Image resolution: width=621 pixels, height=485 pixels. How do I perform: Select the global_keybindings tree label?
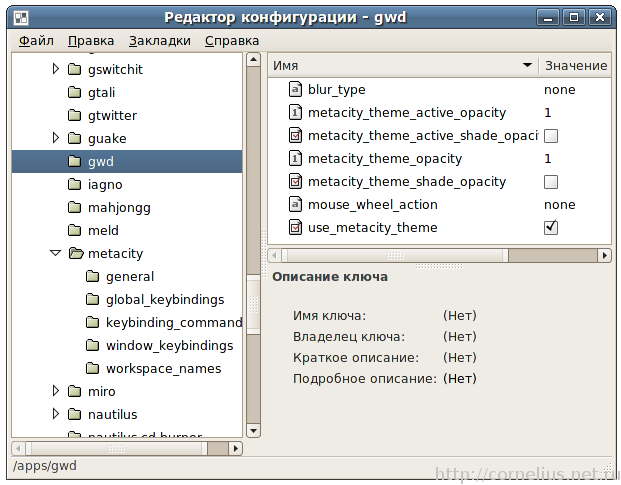(x=165, y=300)
